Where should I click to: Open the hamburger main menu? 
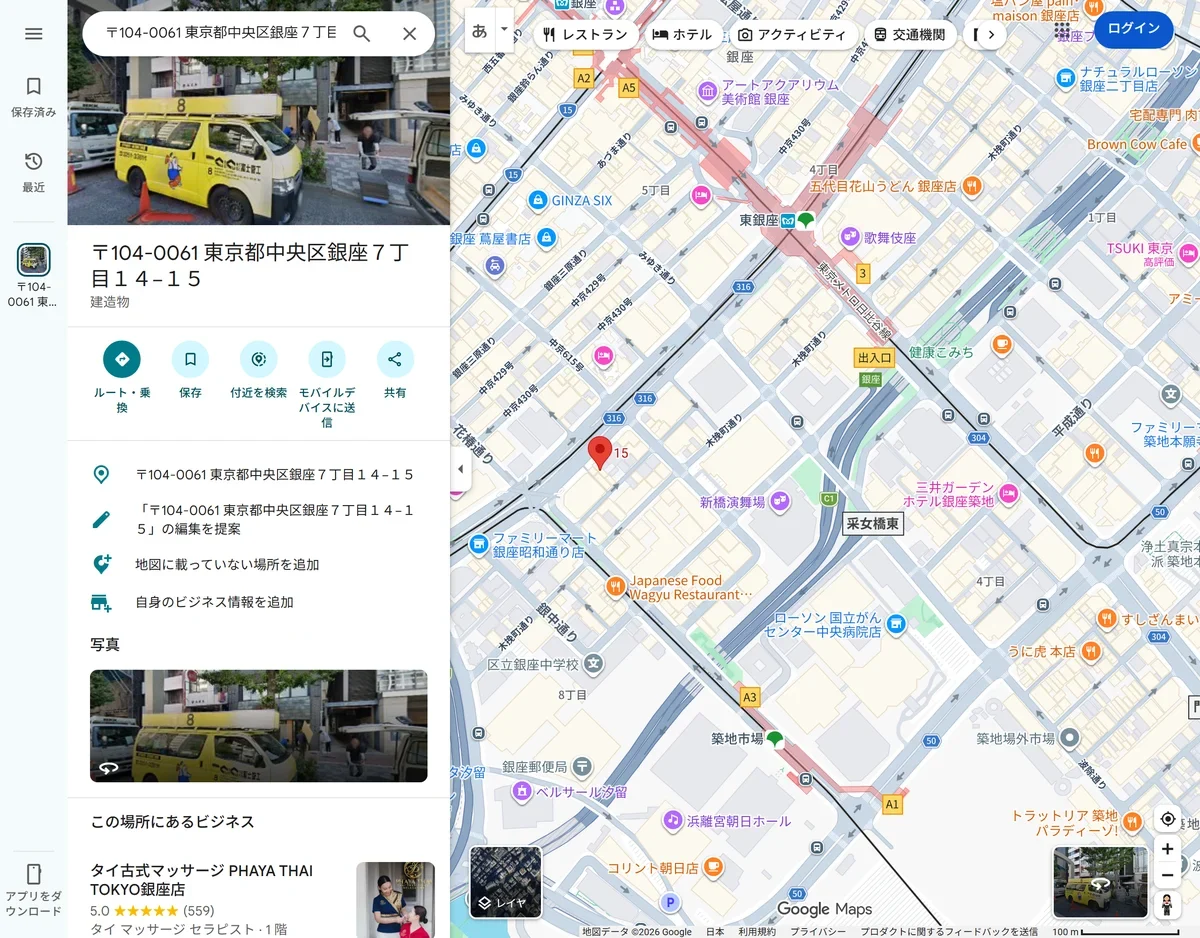[x=34, y=34]
